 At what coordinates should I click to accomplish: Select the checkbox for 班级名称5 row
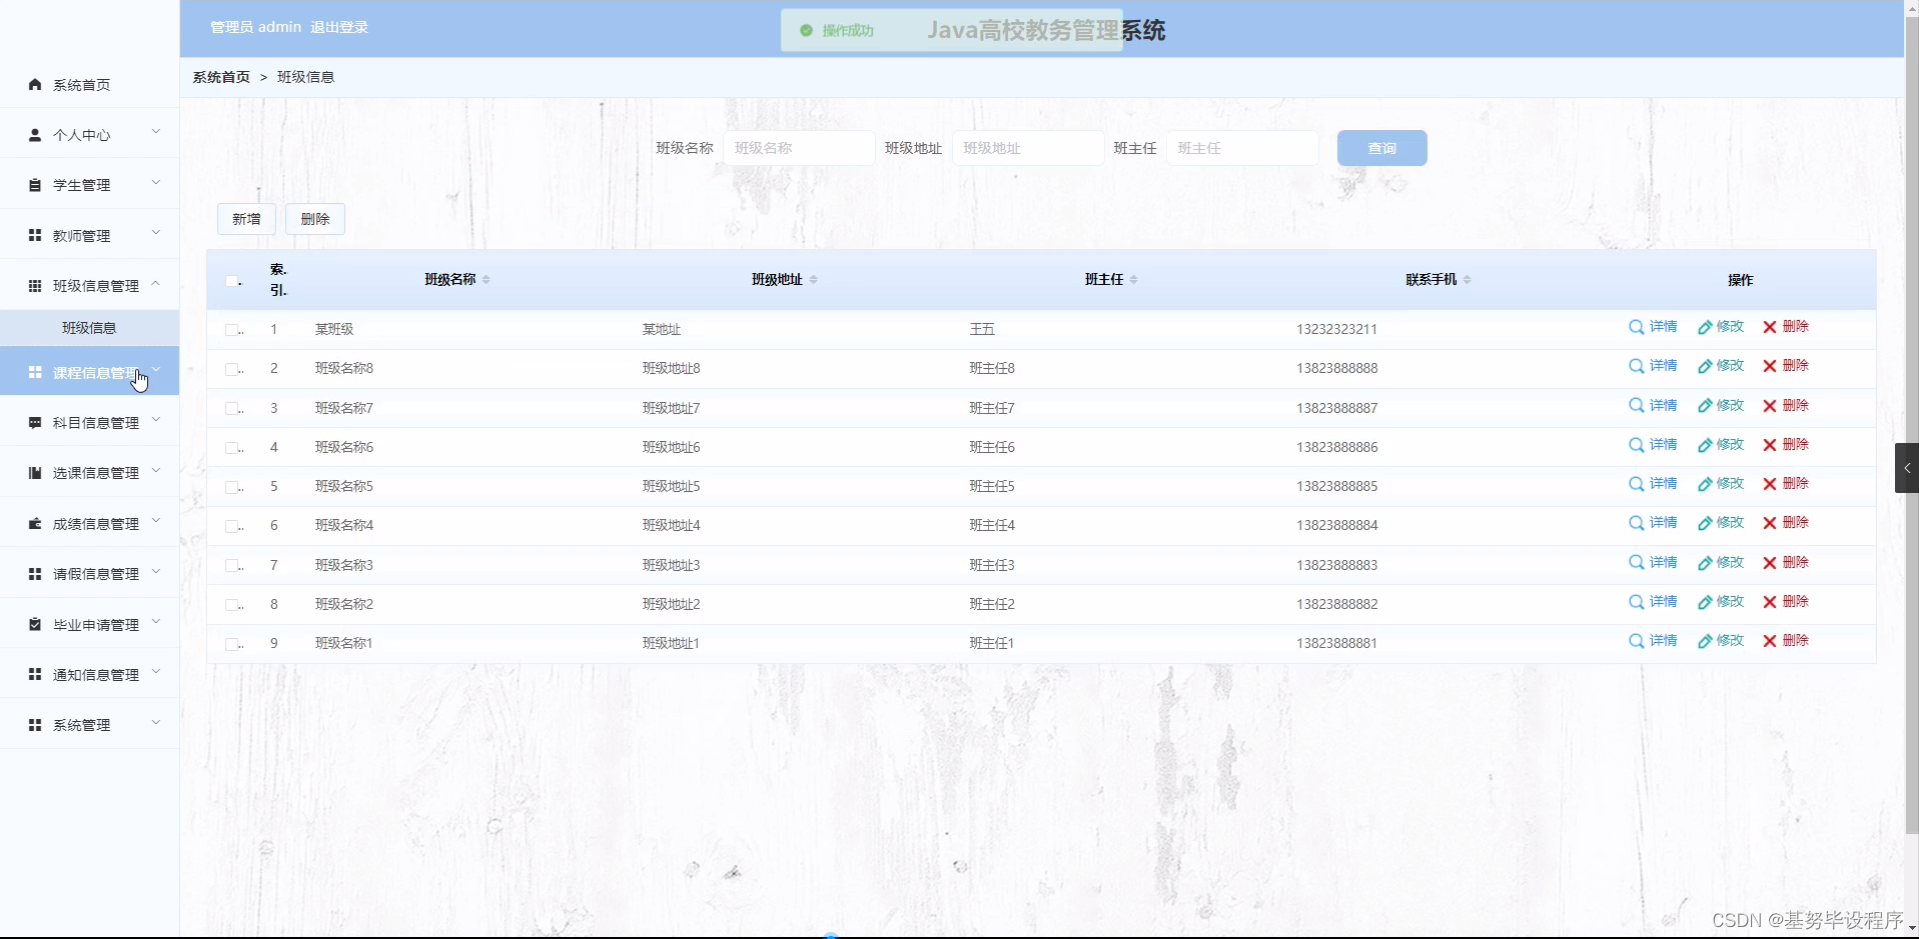click(x=231, y=487)
